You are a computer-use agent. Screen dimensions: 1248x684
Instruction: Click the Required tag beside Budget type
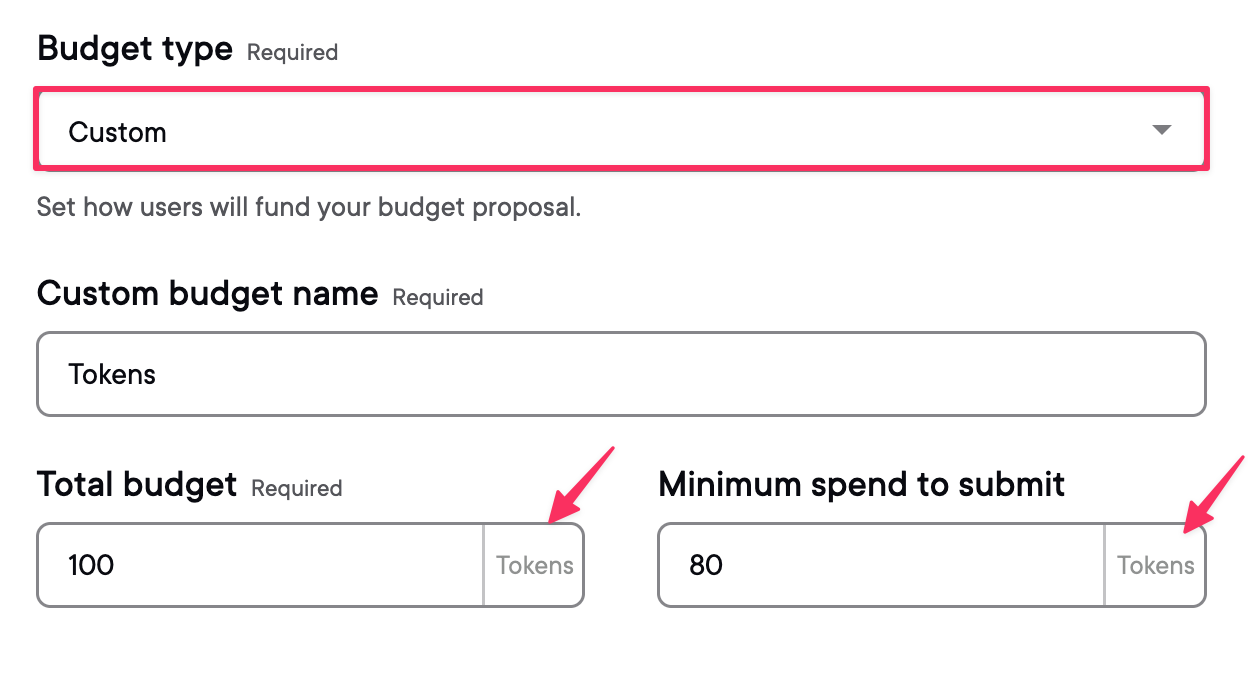[292, 52]
